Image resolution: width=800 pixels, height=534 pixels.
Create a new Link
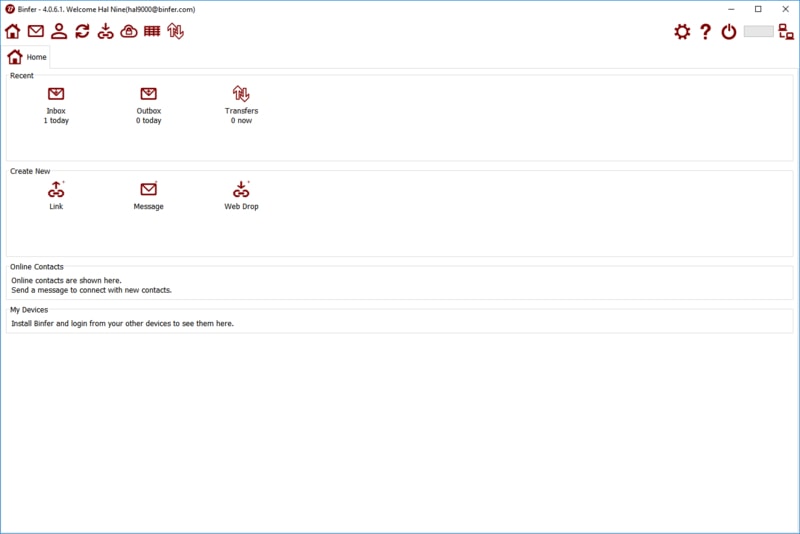pos(56,195)
